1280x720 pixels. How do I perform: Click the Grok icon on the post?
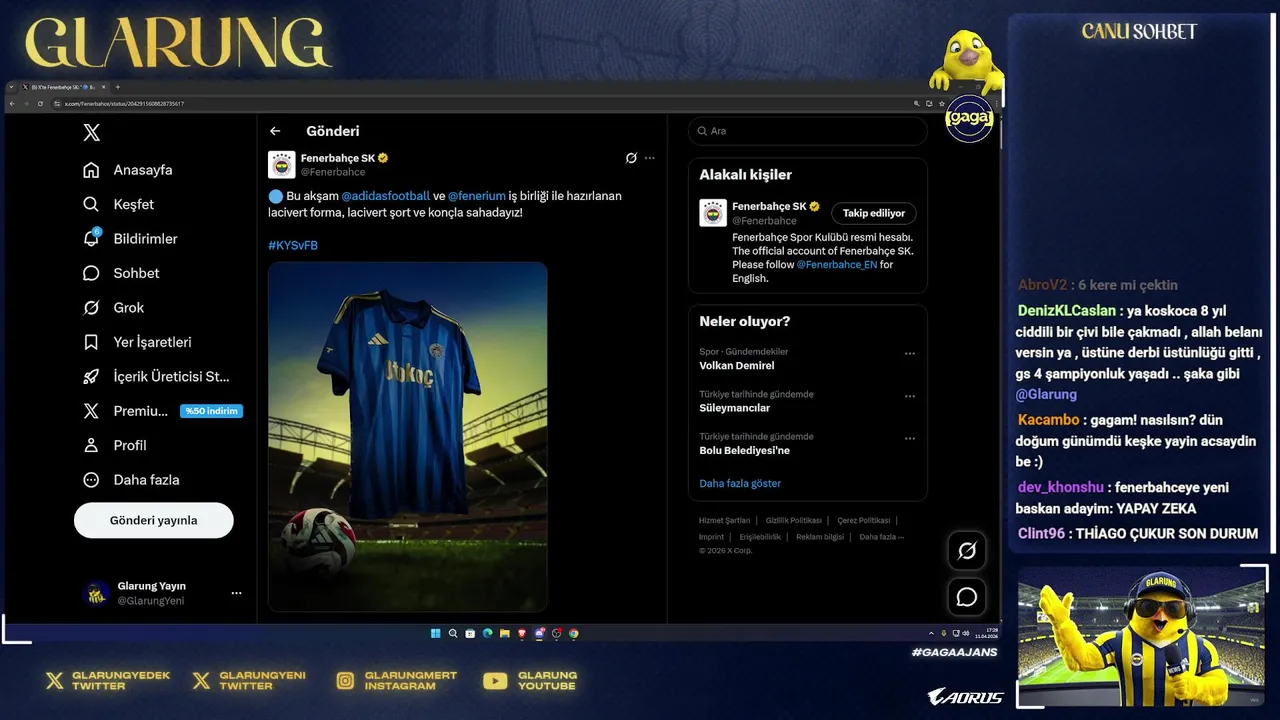click(x=631, y=158)
